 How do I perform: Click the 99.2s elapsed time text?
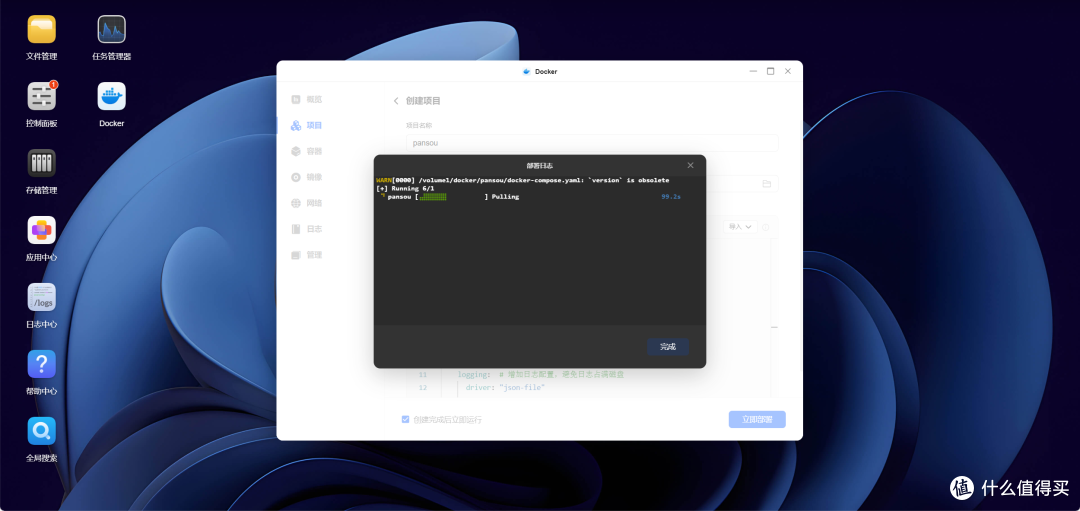pyautogui.click(x=671, y=197)
